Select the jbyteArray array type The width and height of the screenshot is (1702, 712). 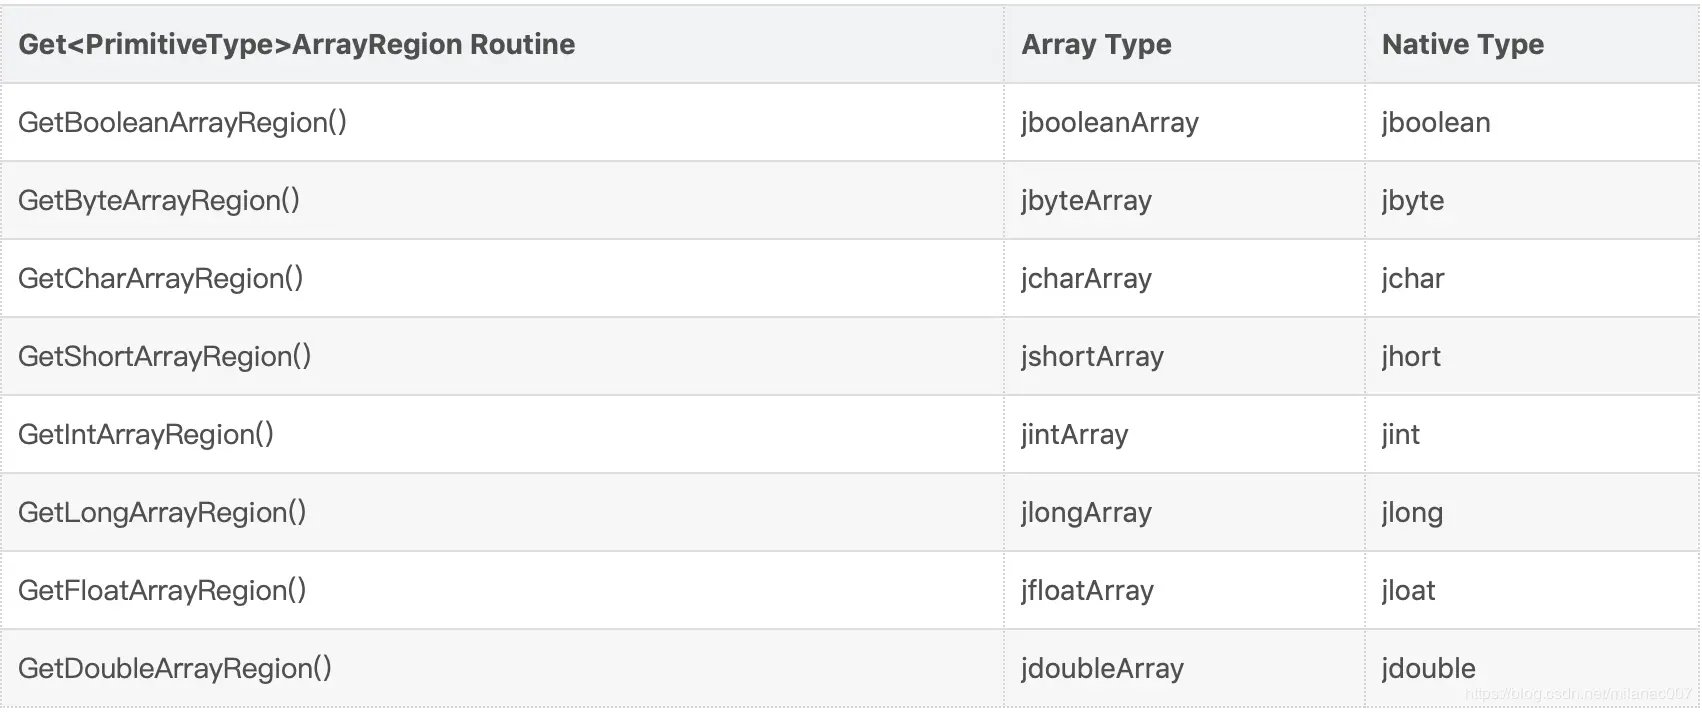coord(1086,200)
